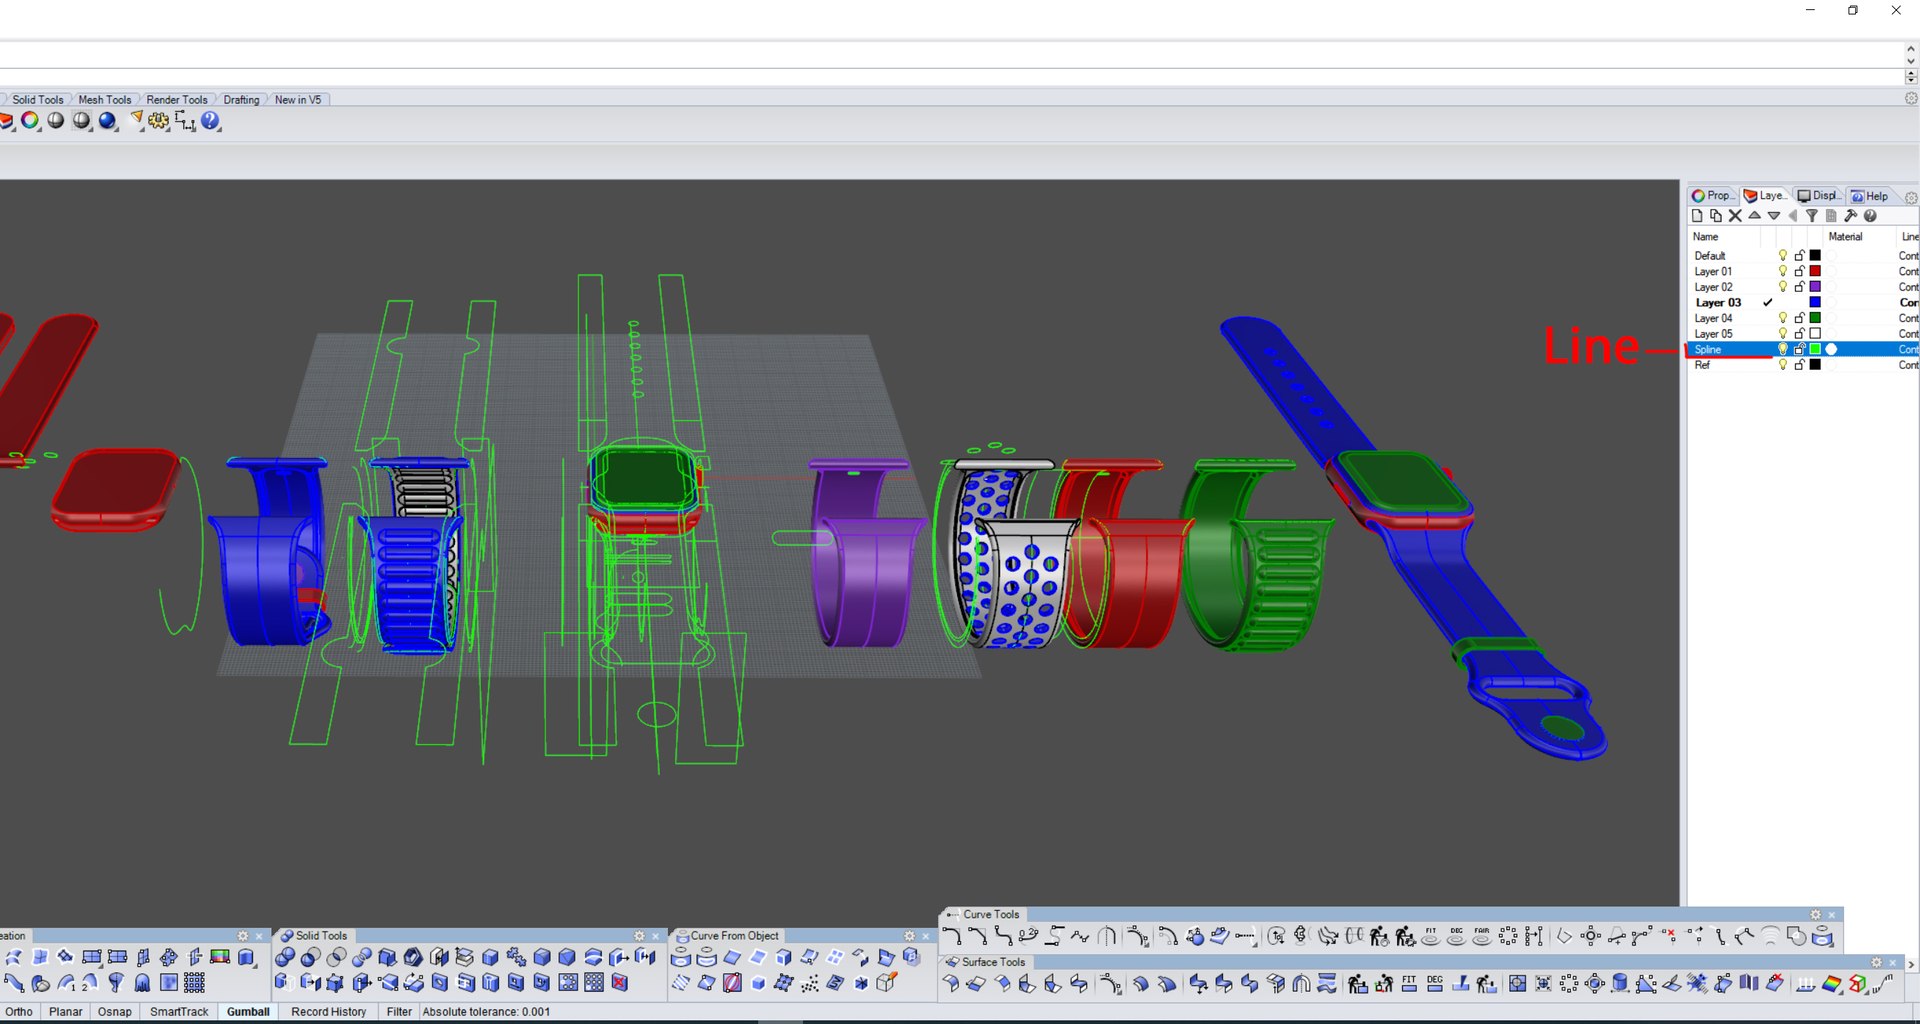Open the Help panel tab
This screenshot has height=1024, width=1920.
tap(1870, 196)
